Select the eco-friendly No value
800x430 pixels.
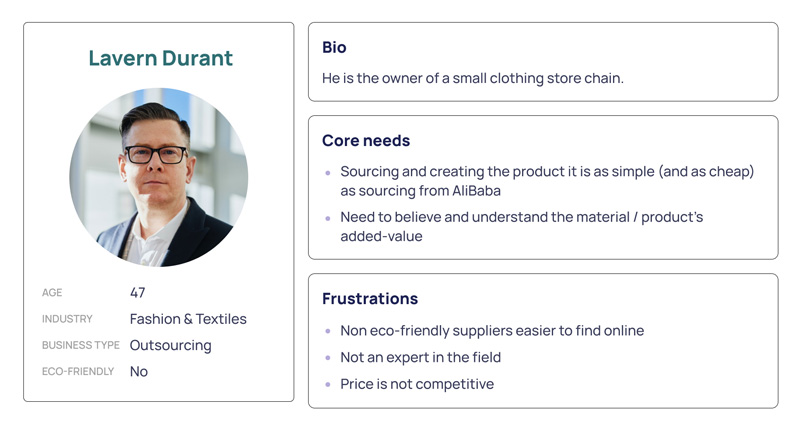click(139, 371)
